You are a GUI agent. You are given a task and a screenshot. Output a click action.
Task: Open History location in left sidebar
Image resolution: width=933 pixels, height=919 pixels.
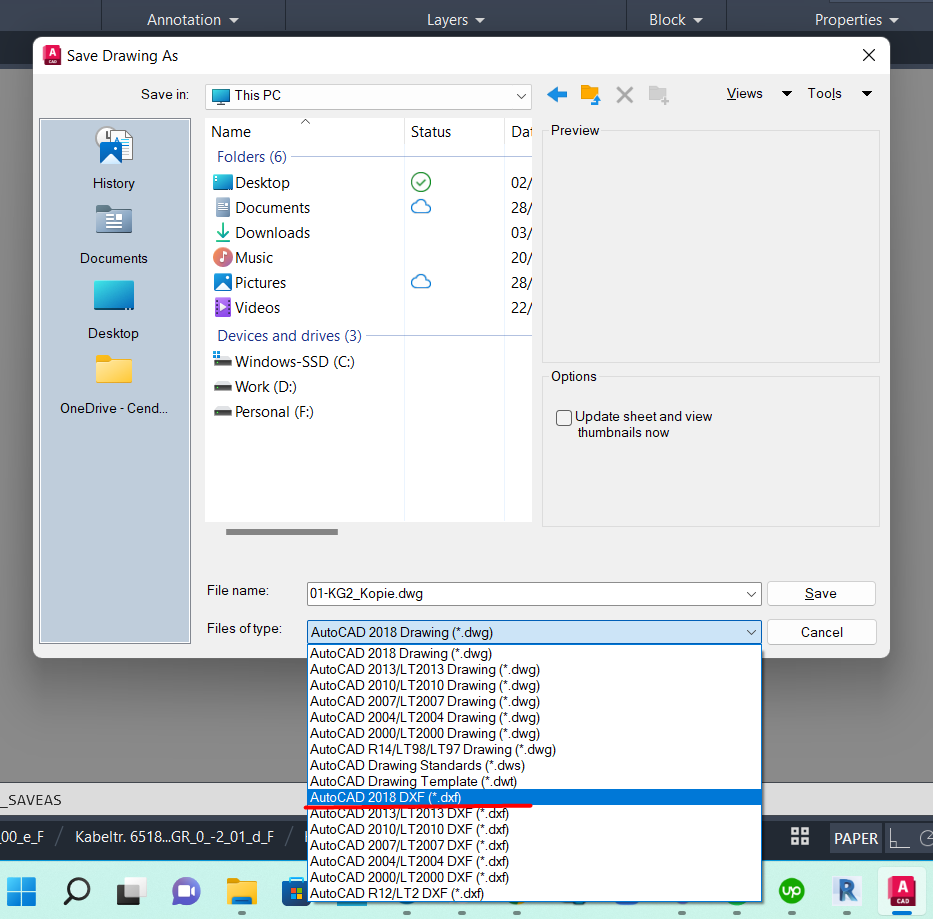[x=114, y=158]
